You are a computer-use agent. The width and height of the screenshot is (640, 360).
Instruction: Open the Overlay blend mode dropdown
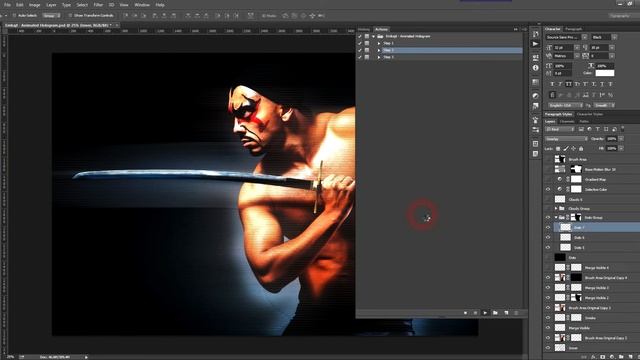coord(566,139)
